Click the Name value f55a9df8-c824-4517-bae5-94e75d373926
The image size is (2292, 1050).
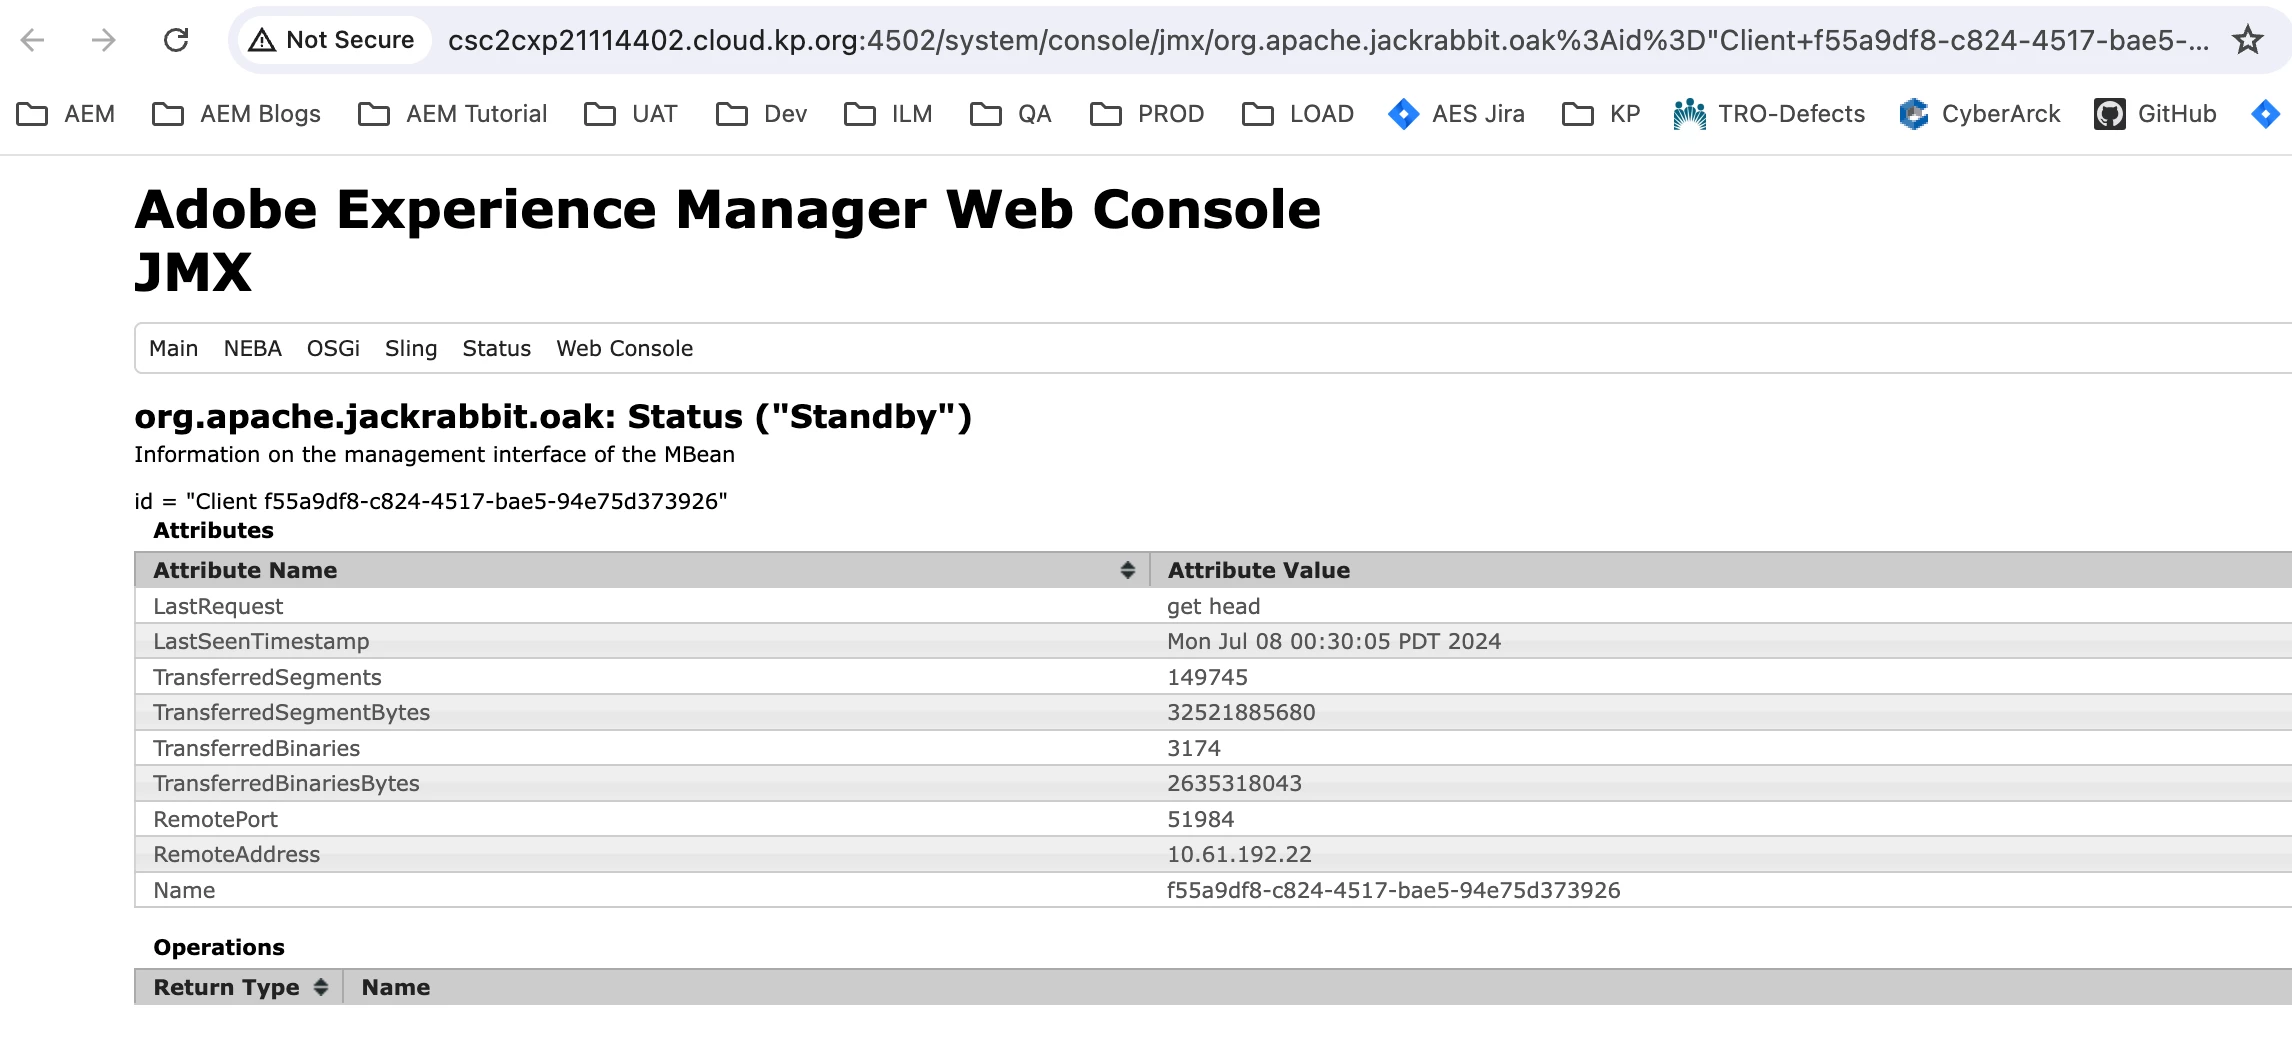pyautogui.click(x=1393, y=890)
